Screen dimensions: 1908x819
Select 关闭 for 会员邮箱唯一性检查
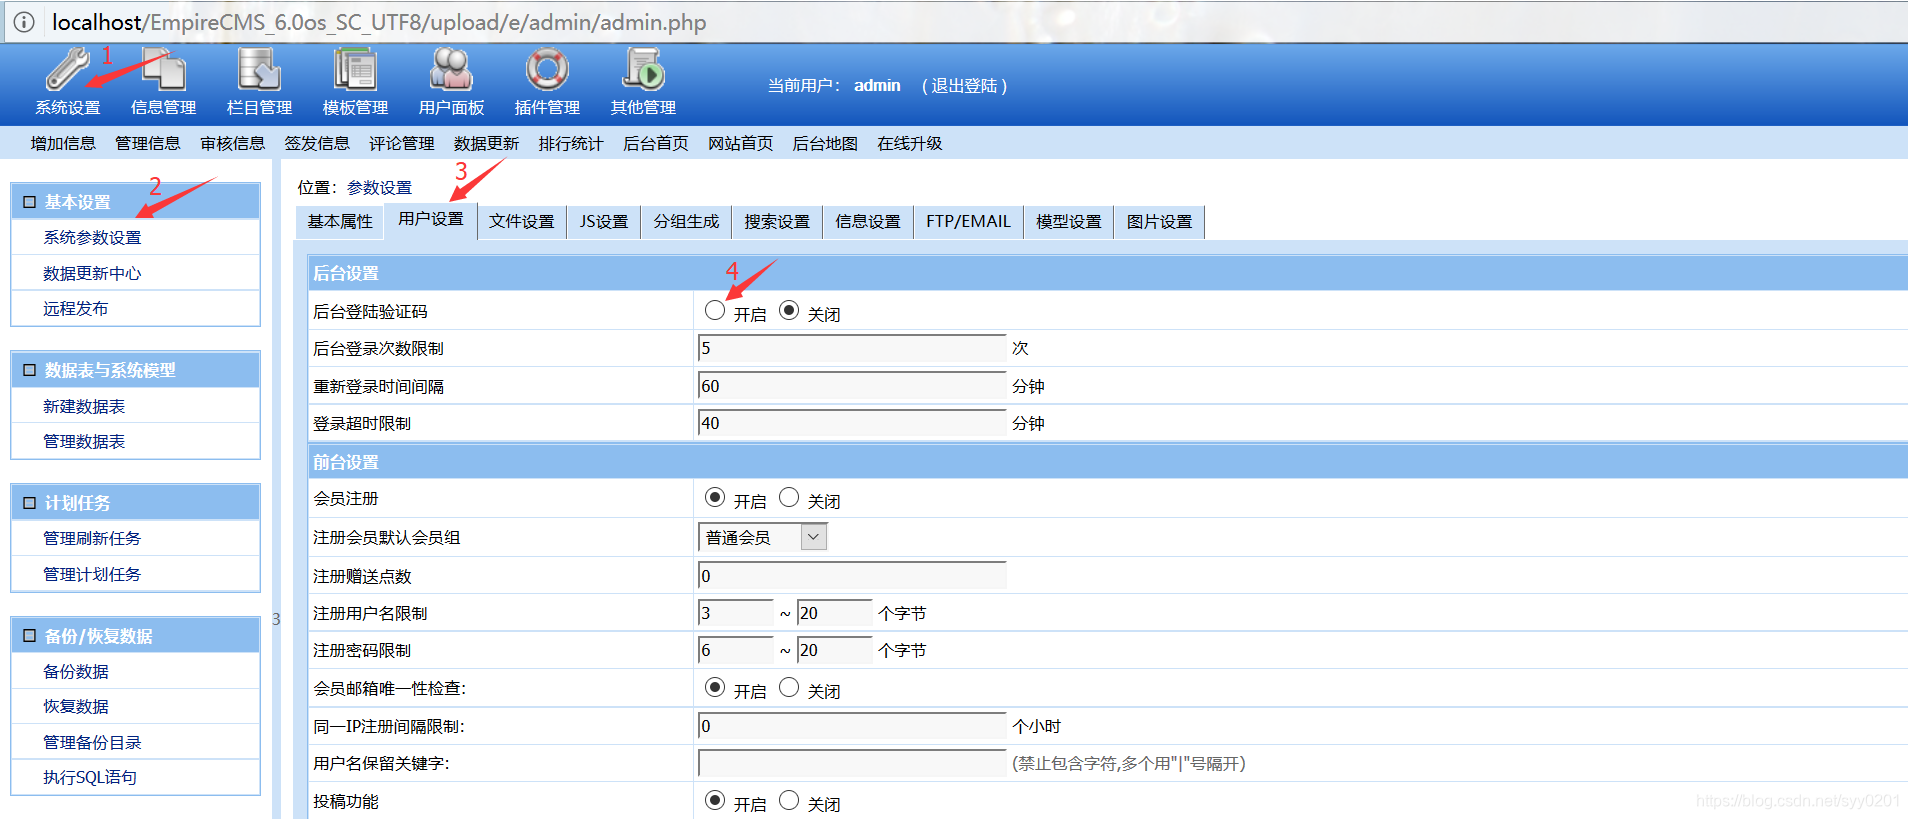pyautogui.click(x=789, y=688)
